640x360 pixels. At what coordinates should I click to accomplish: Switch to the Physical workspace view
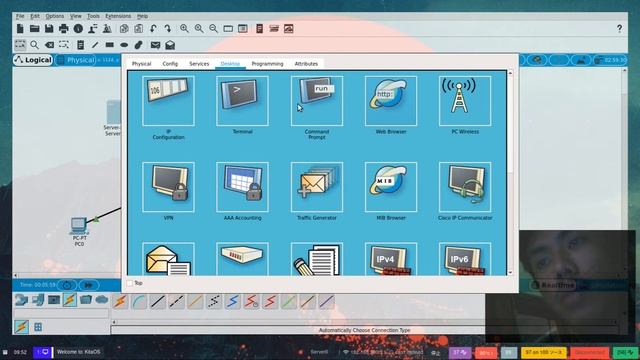click(76, 60)
